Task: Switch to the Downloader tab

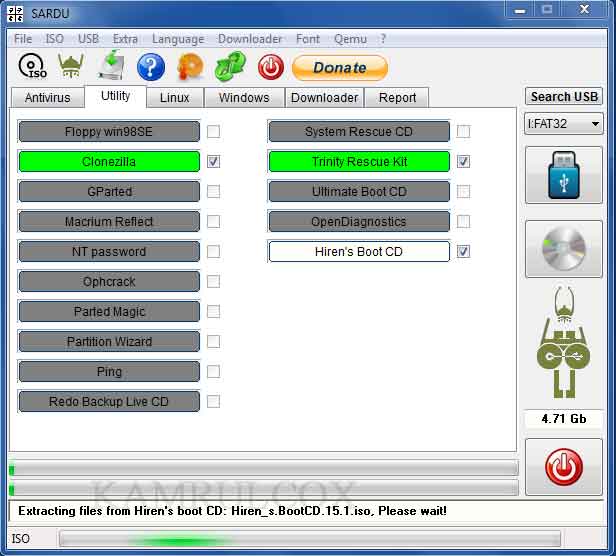Action: [x=324, y=97]
